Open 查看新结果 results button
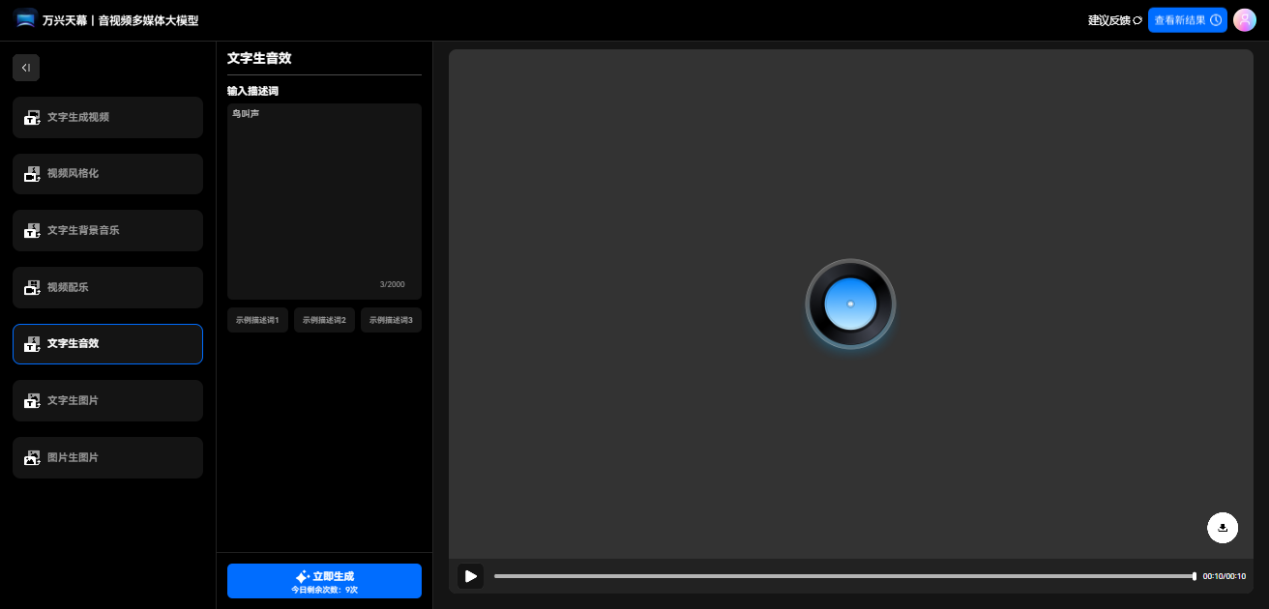 coord(1187,20)
